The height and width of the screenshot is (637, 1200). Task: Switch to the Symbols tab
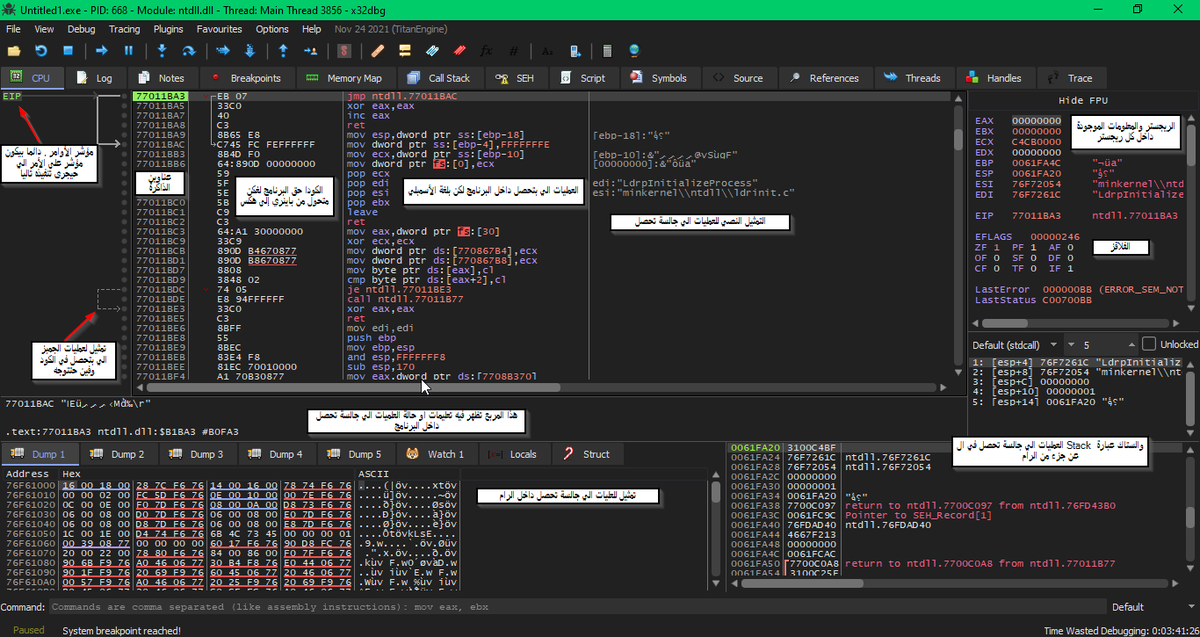click(659, 78)
